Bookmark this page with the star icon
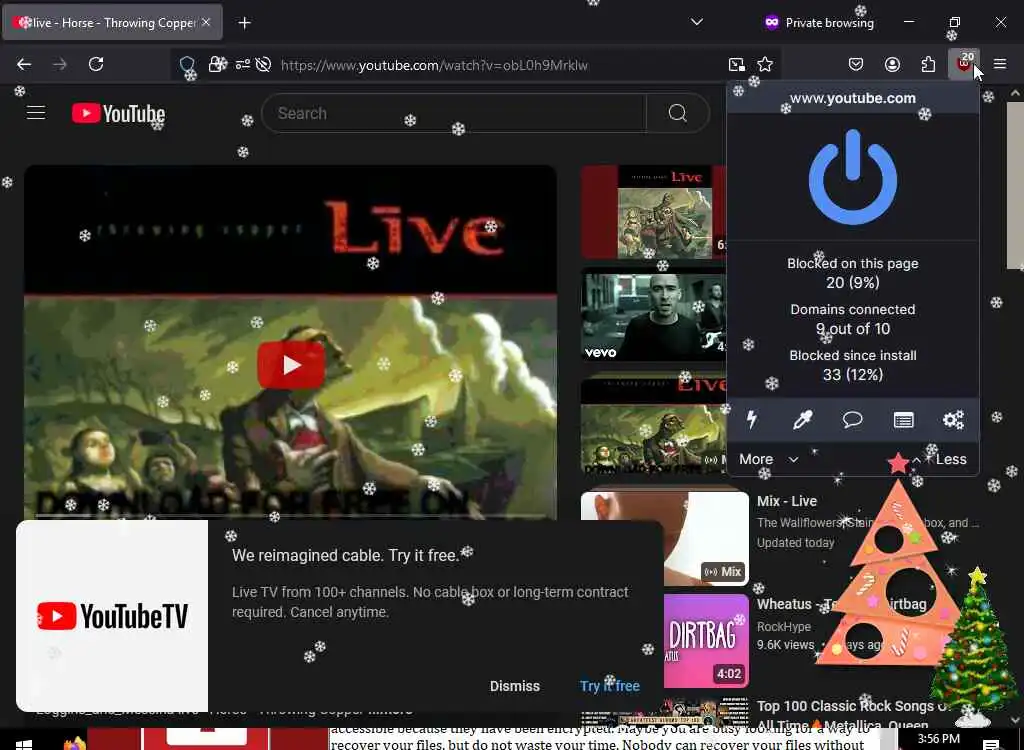 click(765, 64)
